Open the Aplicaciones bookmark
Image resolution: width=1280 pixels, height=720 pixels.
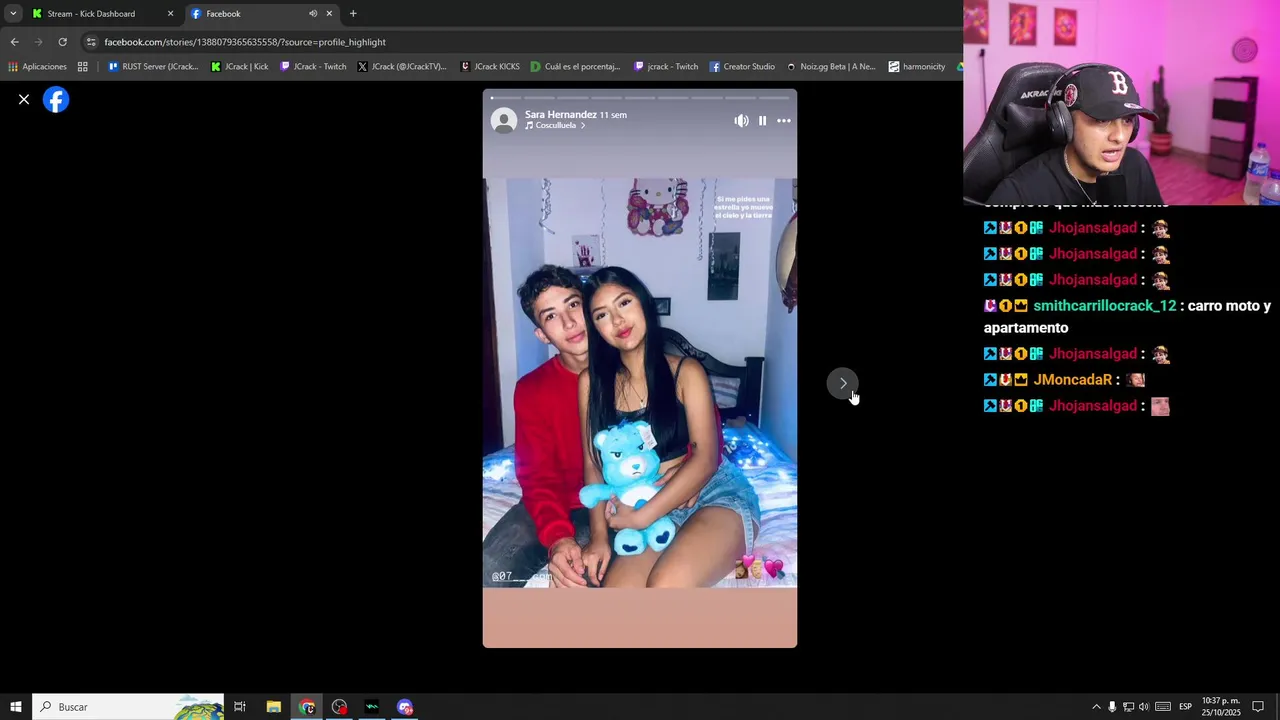pos(37,67)
